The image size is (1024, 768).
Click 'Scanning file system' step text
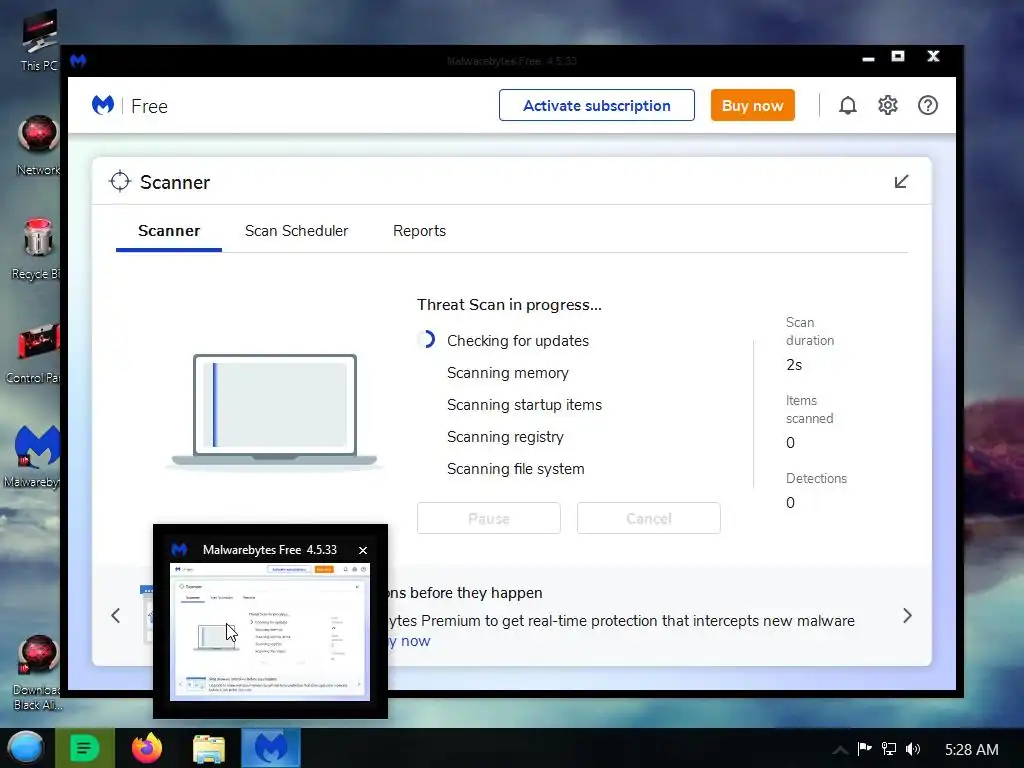[515, 468]
